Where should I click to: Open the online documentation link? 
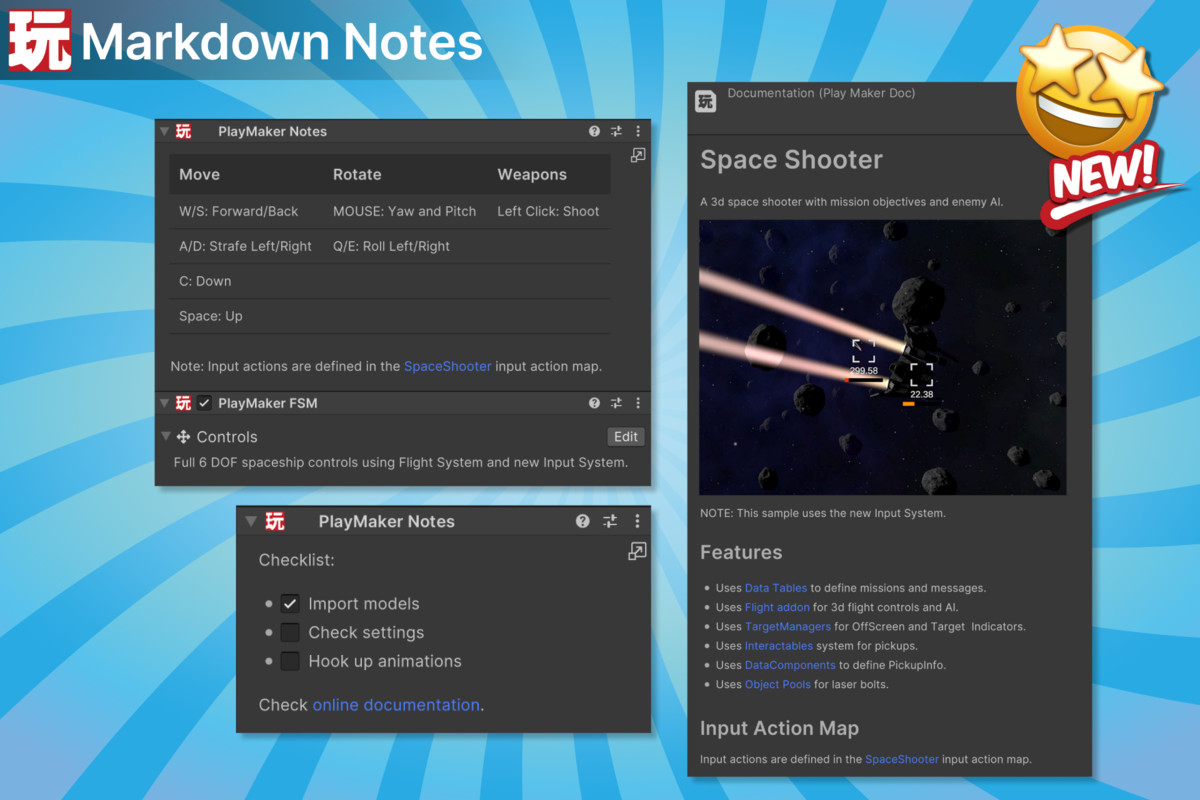coord(396,705)
